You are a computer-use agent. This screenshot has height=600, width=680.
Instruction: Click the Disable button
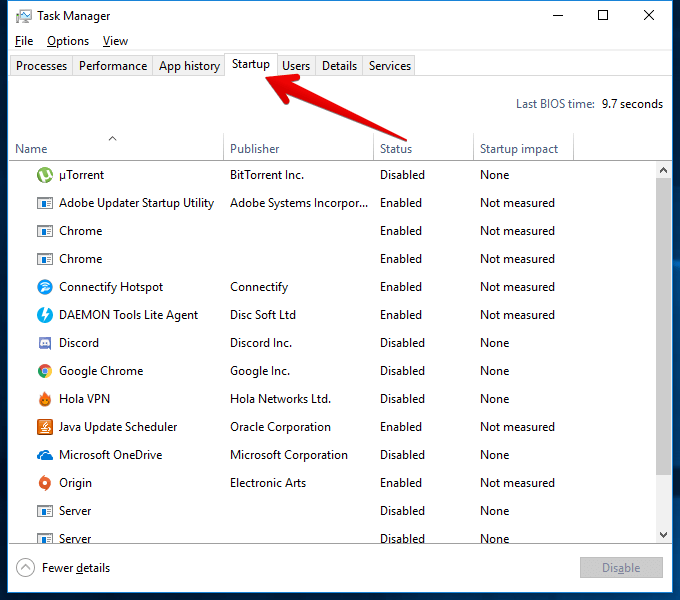click(x=621, y=567)
